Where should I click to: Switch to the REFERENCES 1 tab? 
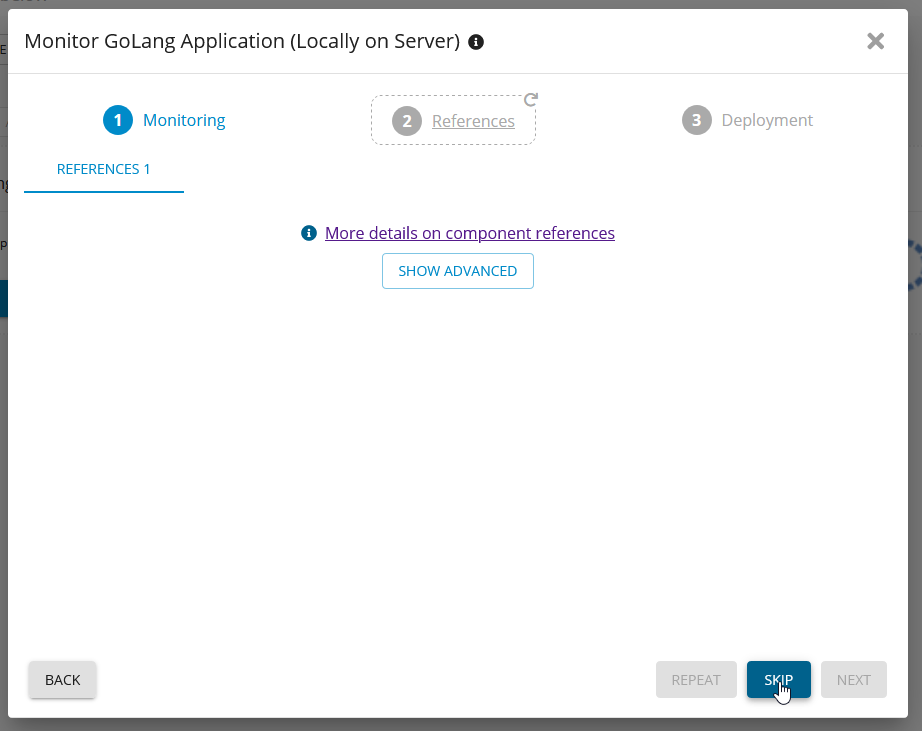point(104,169)
